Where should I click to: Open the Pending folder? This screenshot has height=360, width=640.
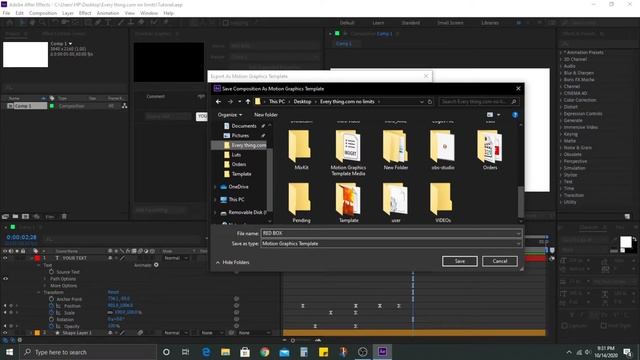pyautogui.click(x=301, y=203)
